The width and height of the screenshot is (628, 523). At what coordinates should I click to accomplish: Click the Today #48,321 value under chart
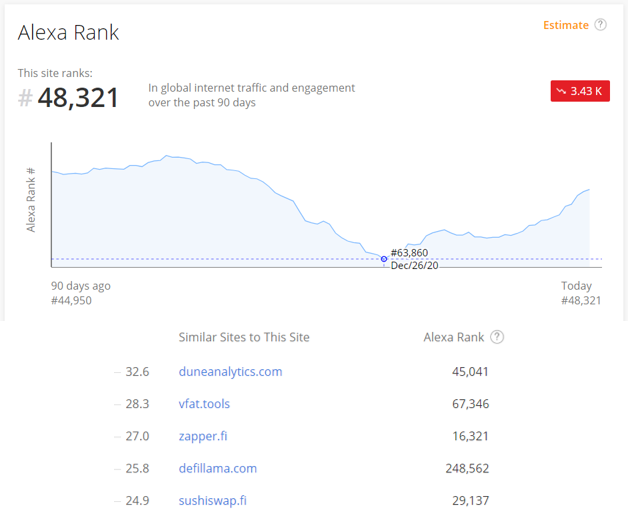tap(581, 300)
